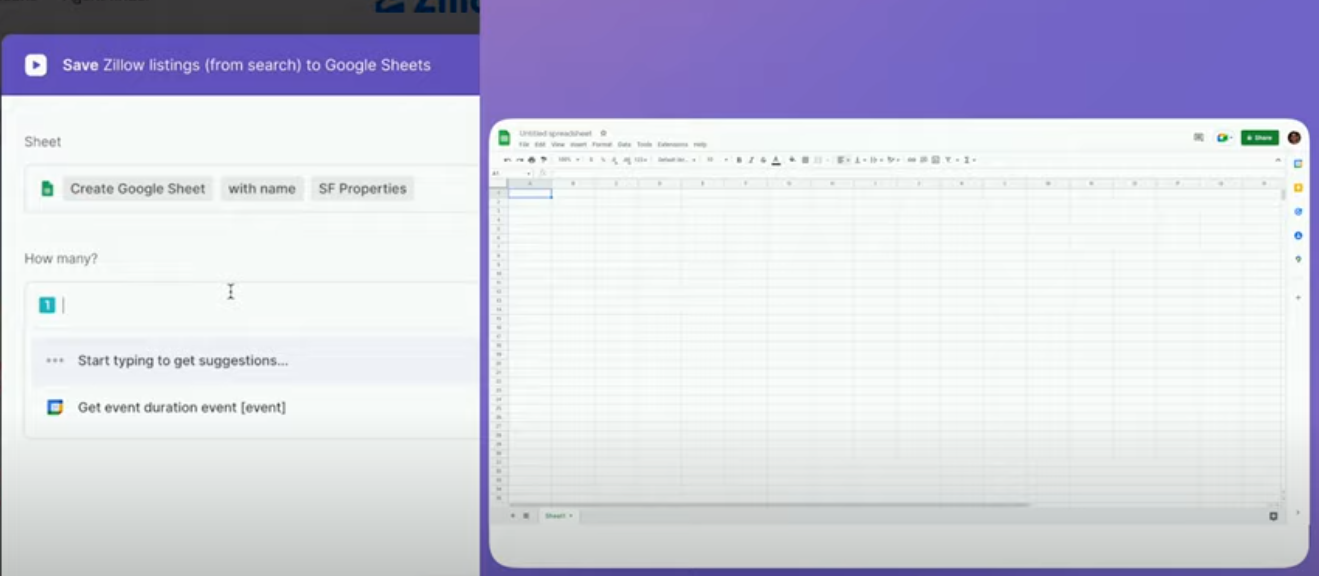Click the add sheet plus button
Image resolution: width=1319 pixels, height=576 pixels.
tap(513, 516)
